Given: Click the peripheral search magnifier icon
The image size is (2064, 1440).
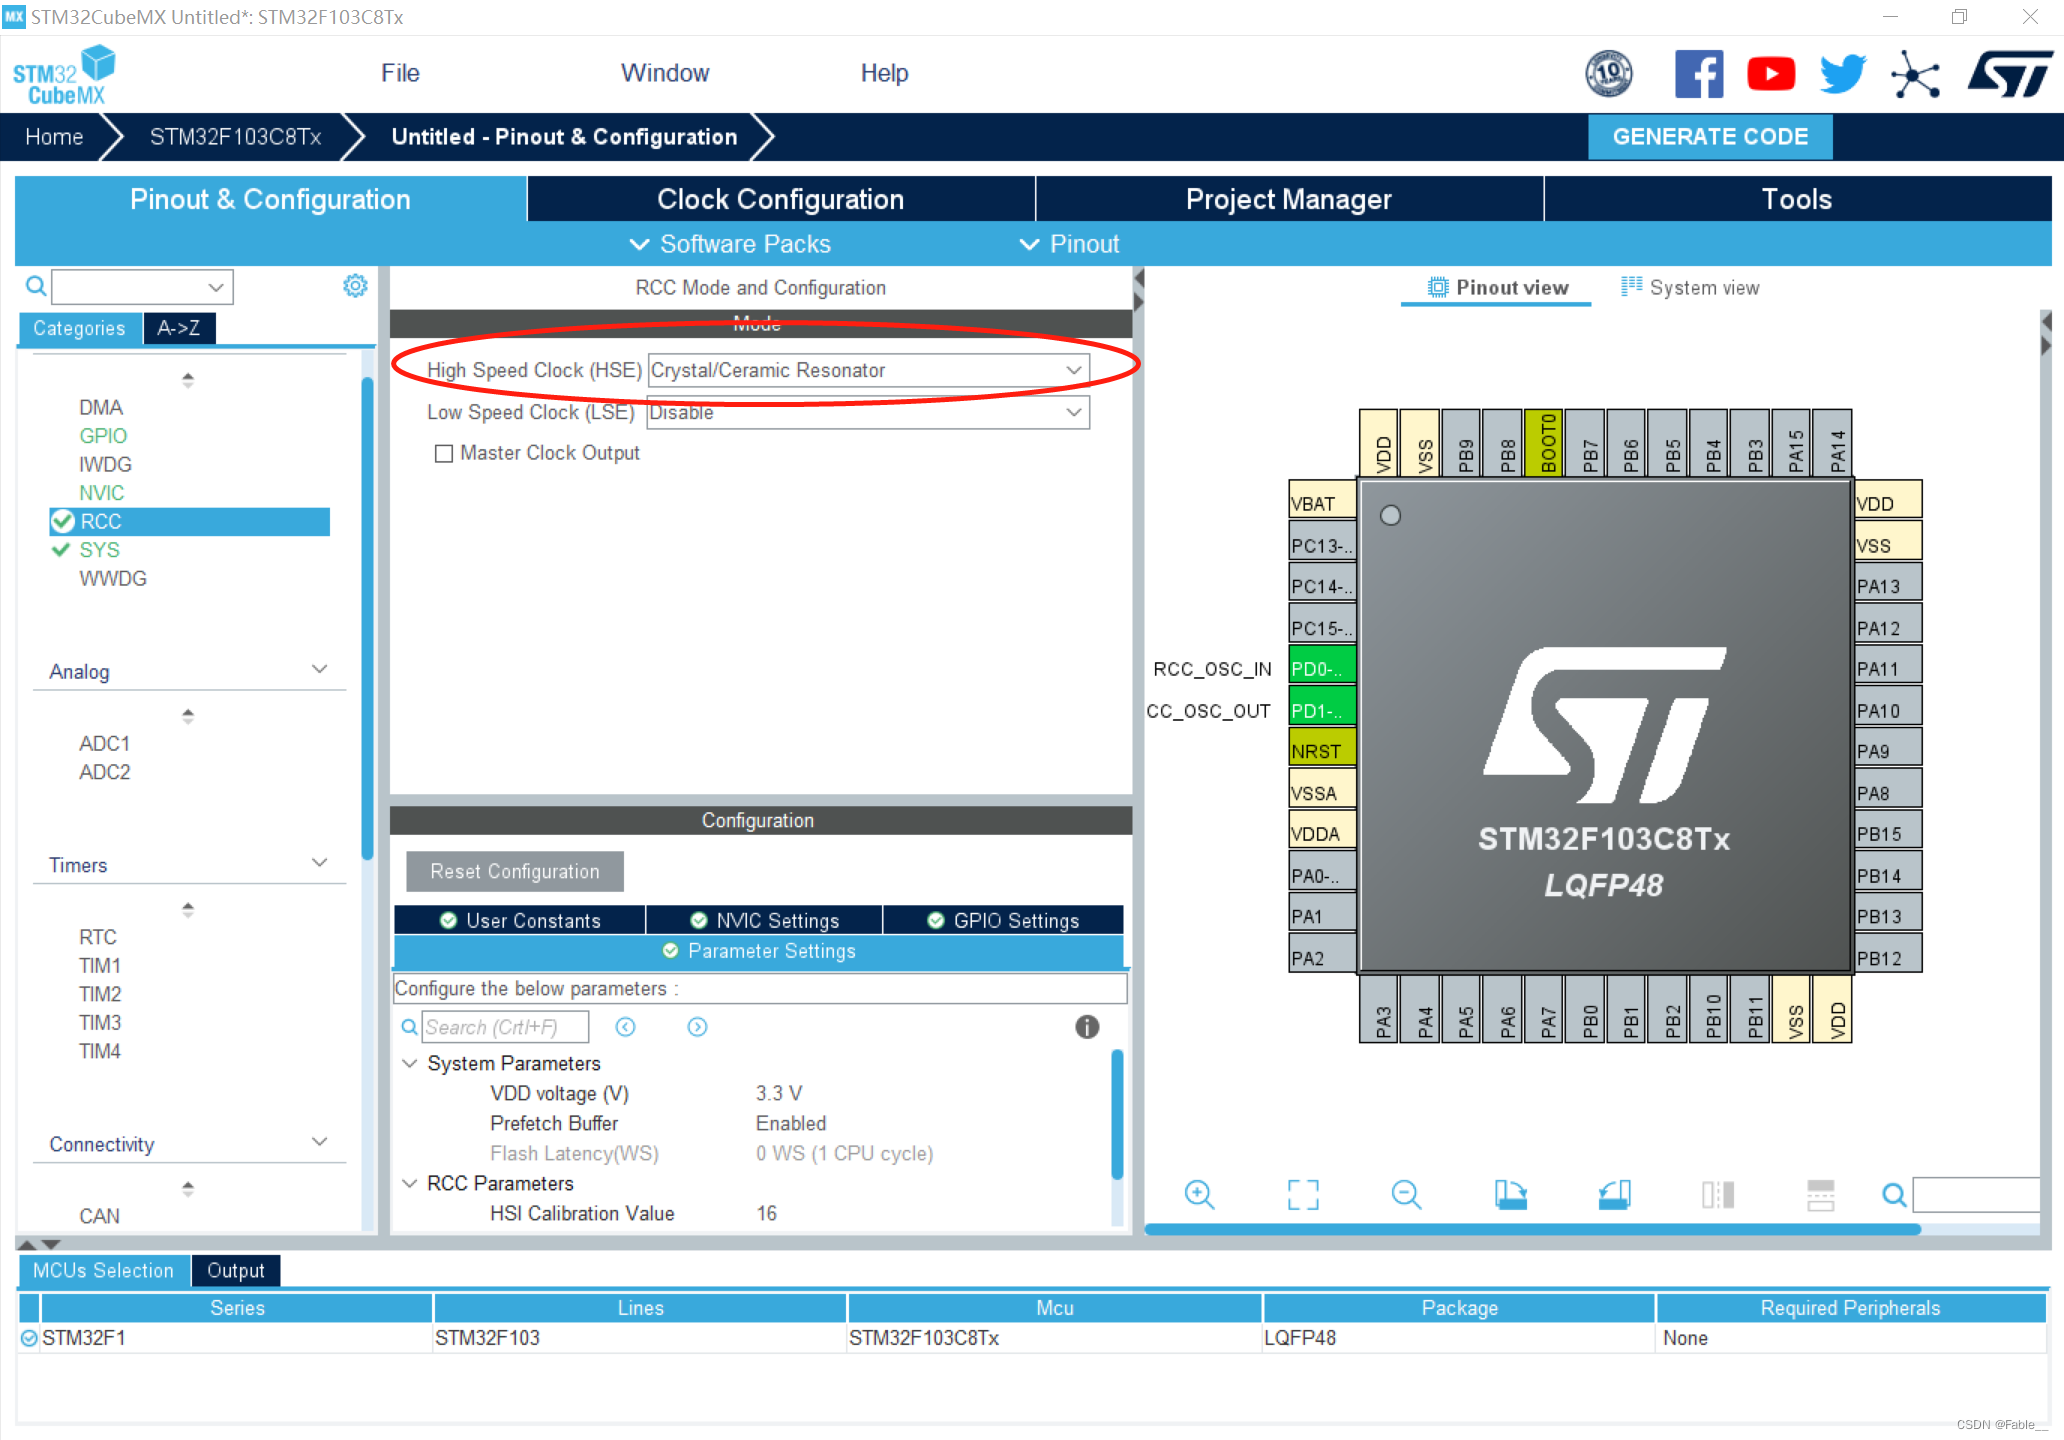Looking at the screenshot, I should [36, 287].
